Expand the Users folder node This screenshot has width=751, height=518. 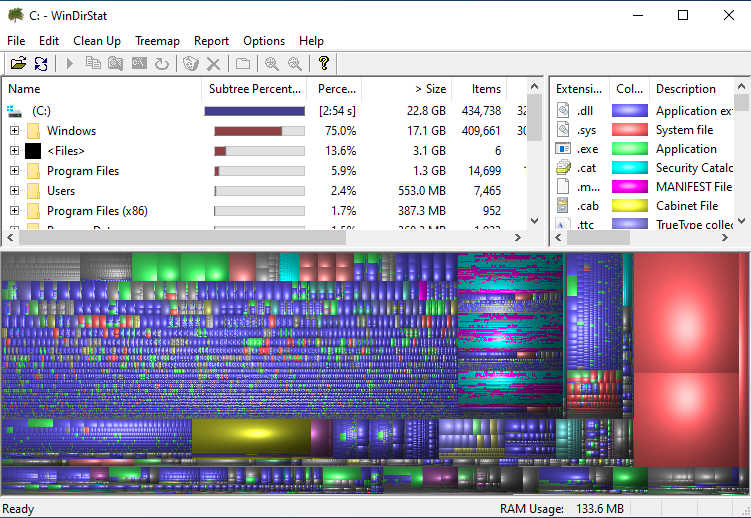click(x=14, y=191)
